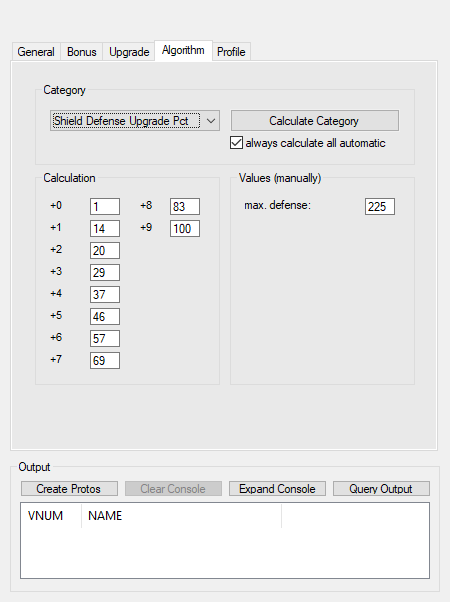Switch to the General tab
The height and width of the screenshot is (602, 450).
pyautogui.click(x=36, y=52)
